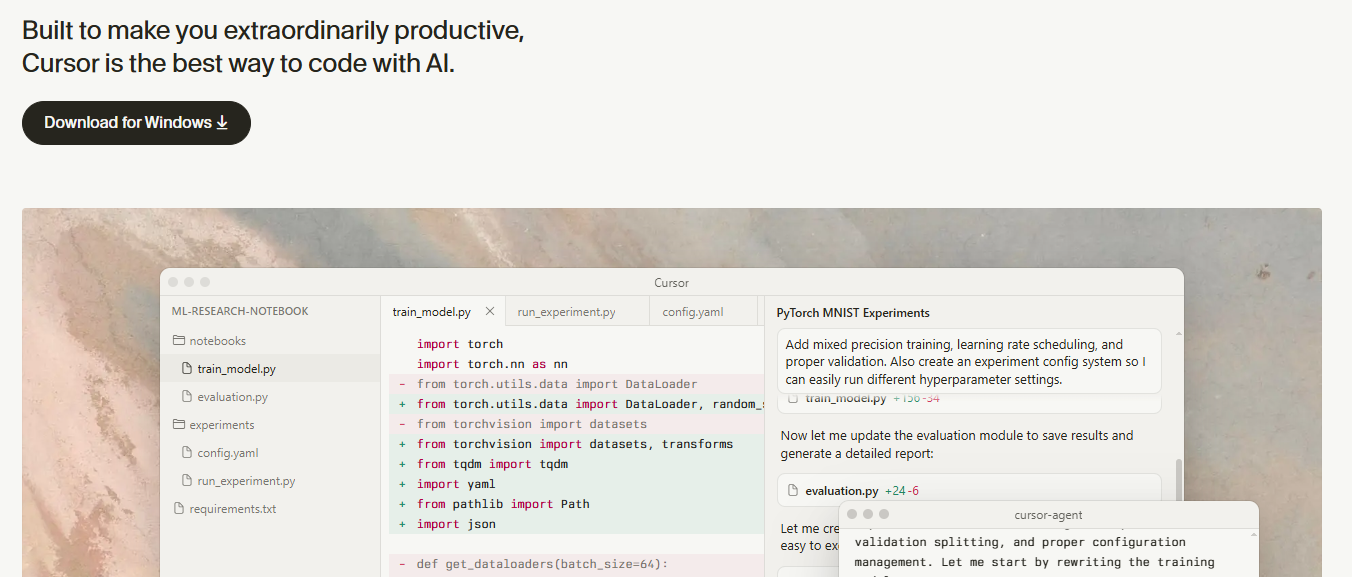The width and height of the screenshot is (1352, 577).
Task: Click the notebooks folder icon
Action: pyautogui.click(x=179, y=341)
